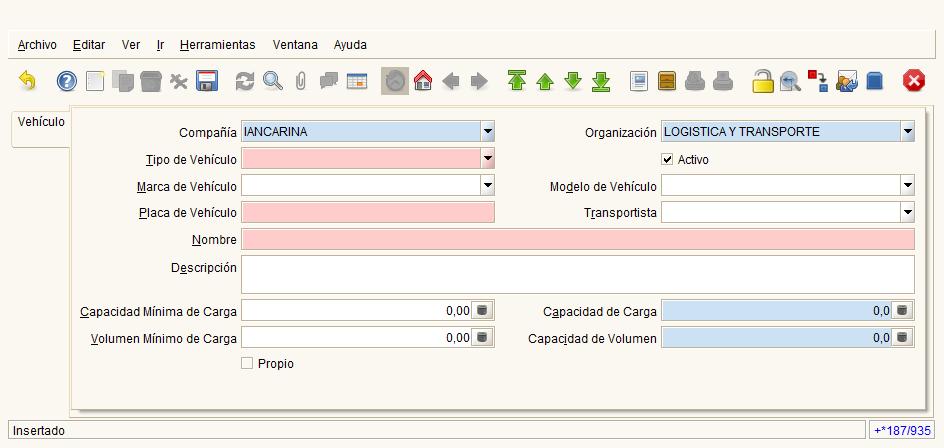This screenshot has width=944, height=448.
Task: Click the grey left arrow Parent record icon
Action: [x=451, y=81]
